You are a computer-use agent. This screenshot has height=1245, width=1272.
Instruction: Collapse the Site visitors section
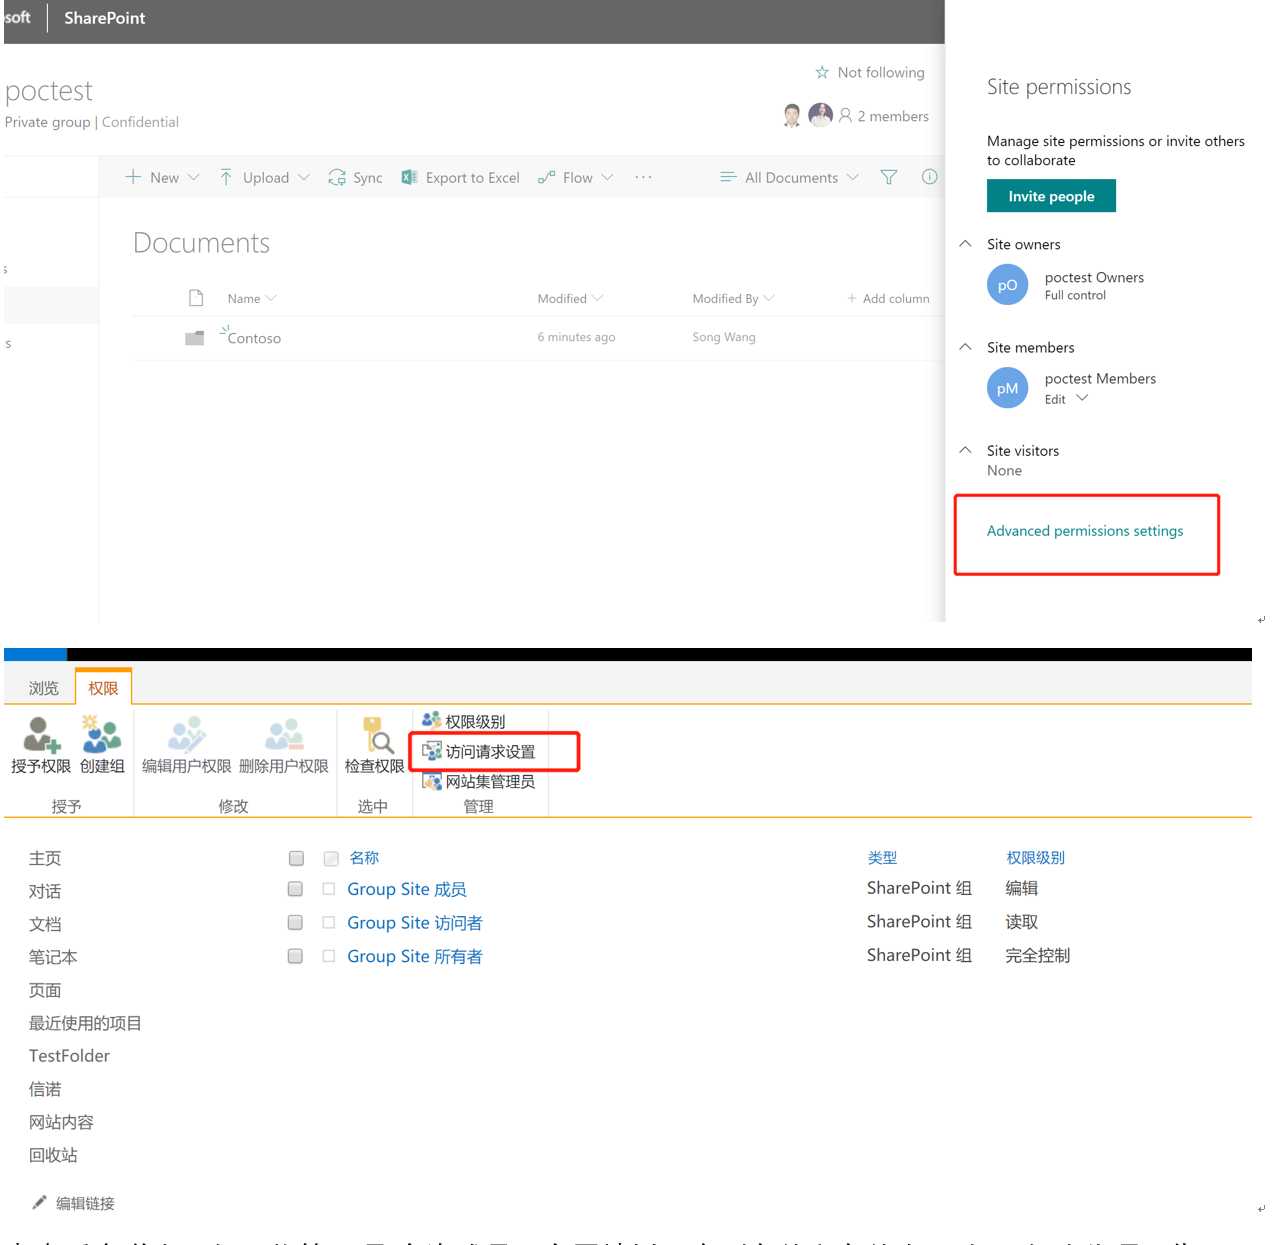pyautogui.click(x=965, y=450)
